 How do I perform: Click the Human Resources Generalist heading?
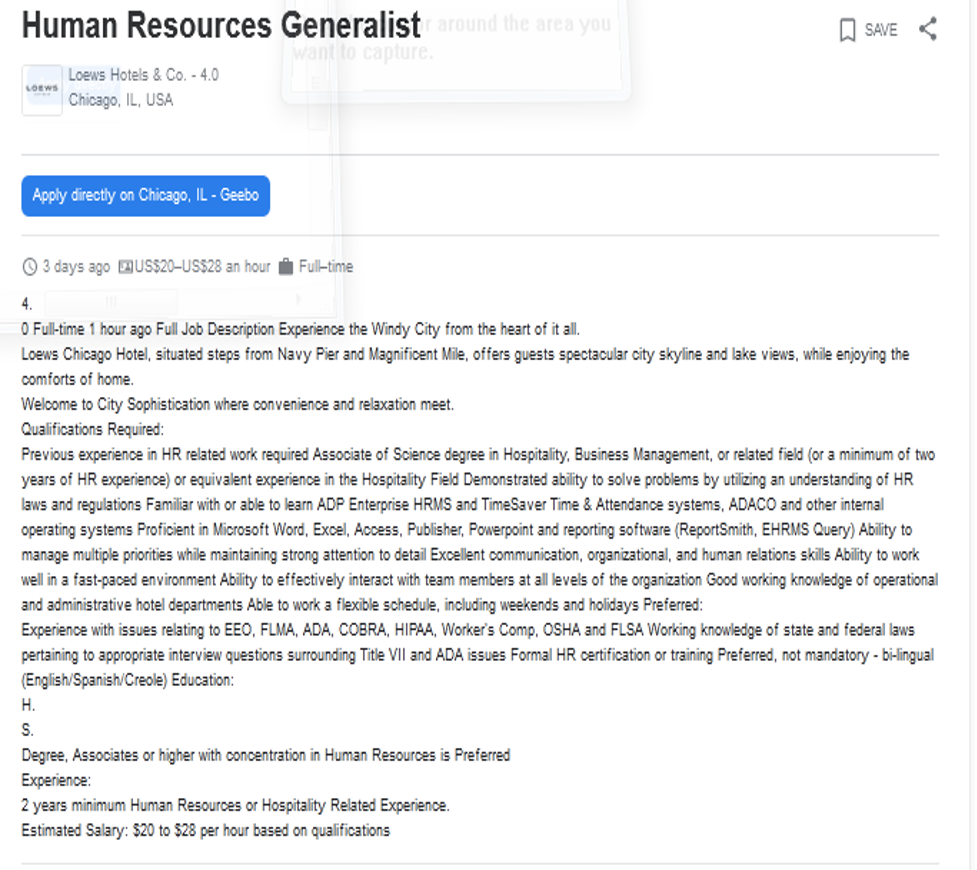click(x=221, y=25)
